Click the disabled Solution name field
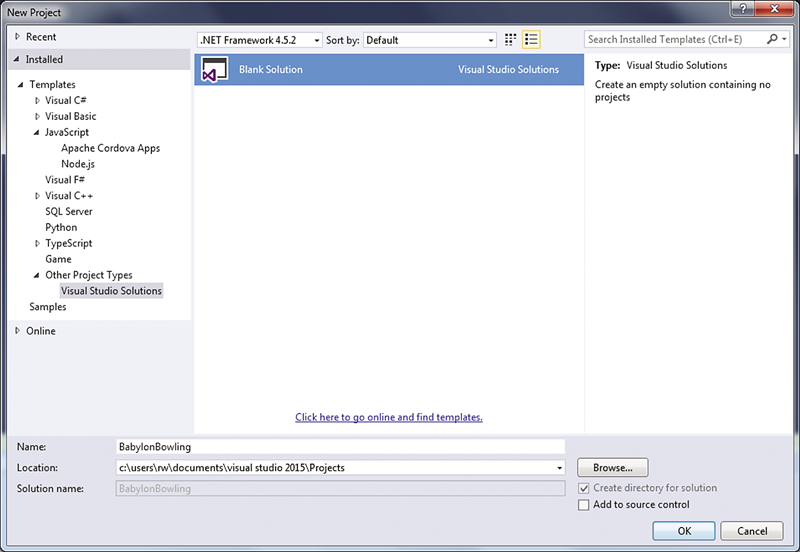 pos(340,489)
